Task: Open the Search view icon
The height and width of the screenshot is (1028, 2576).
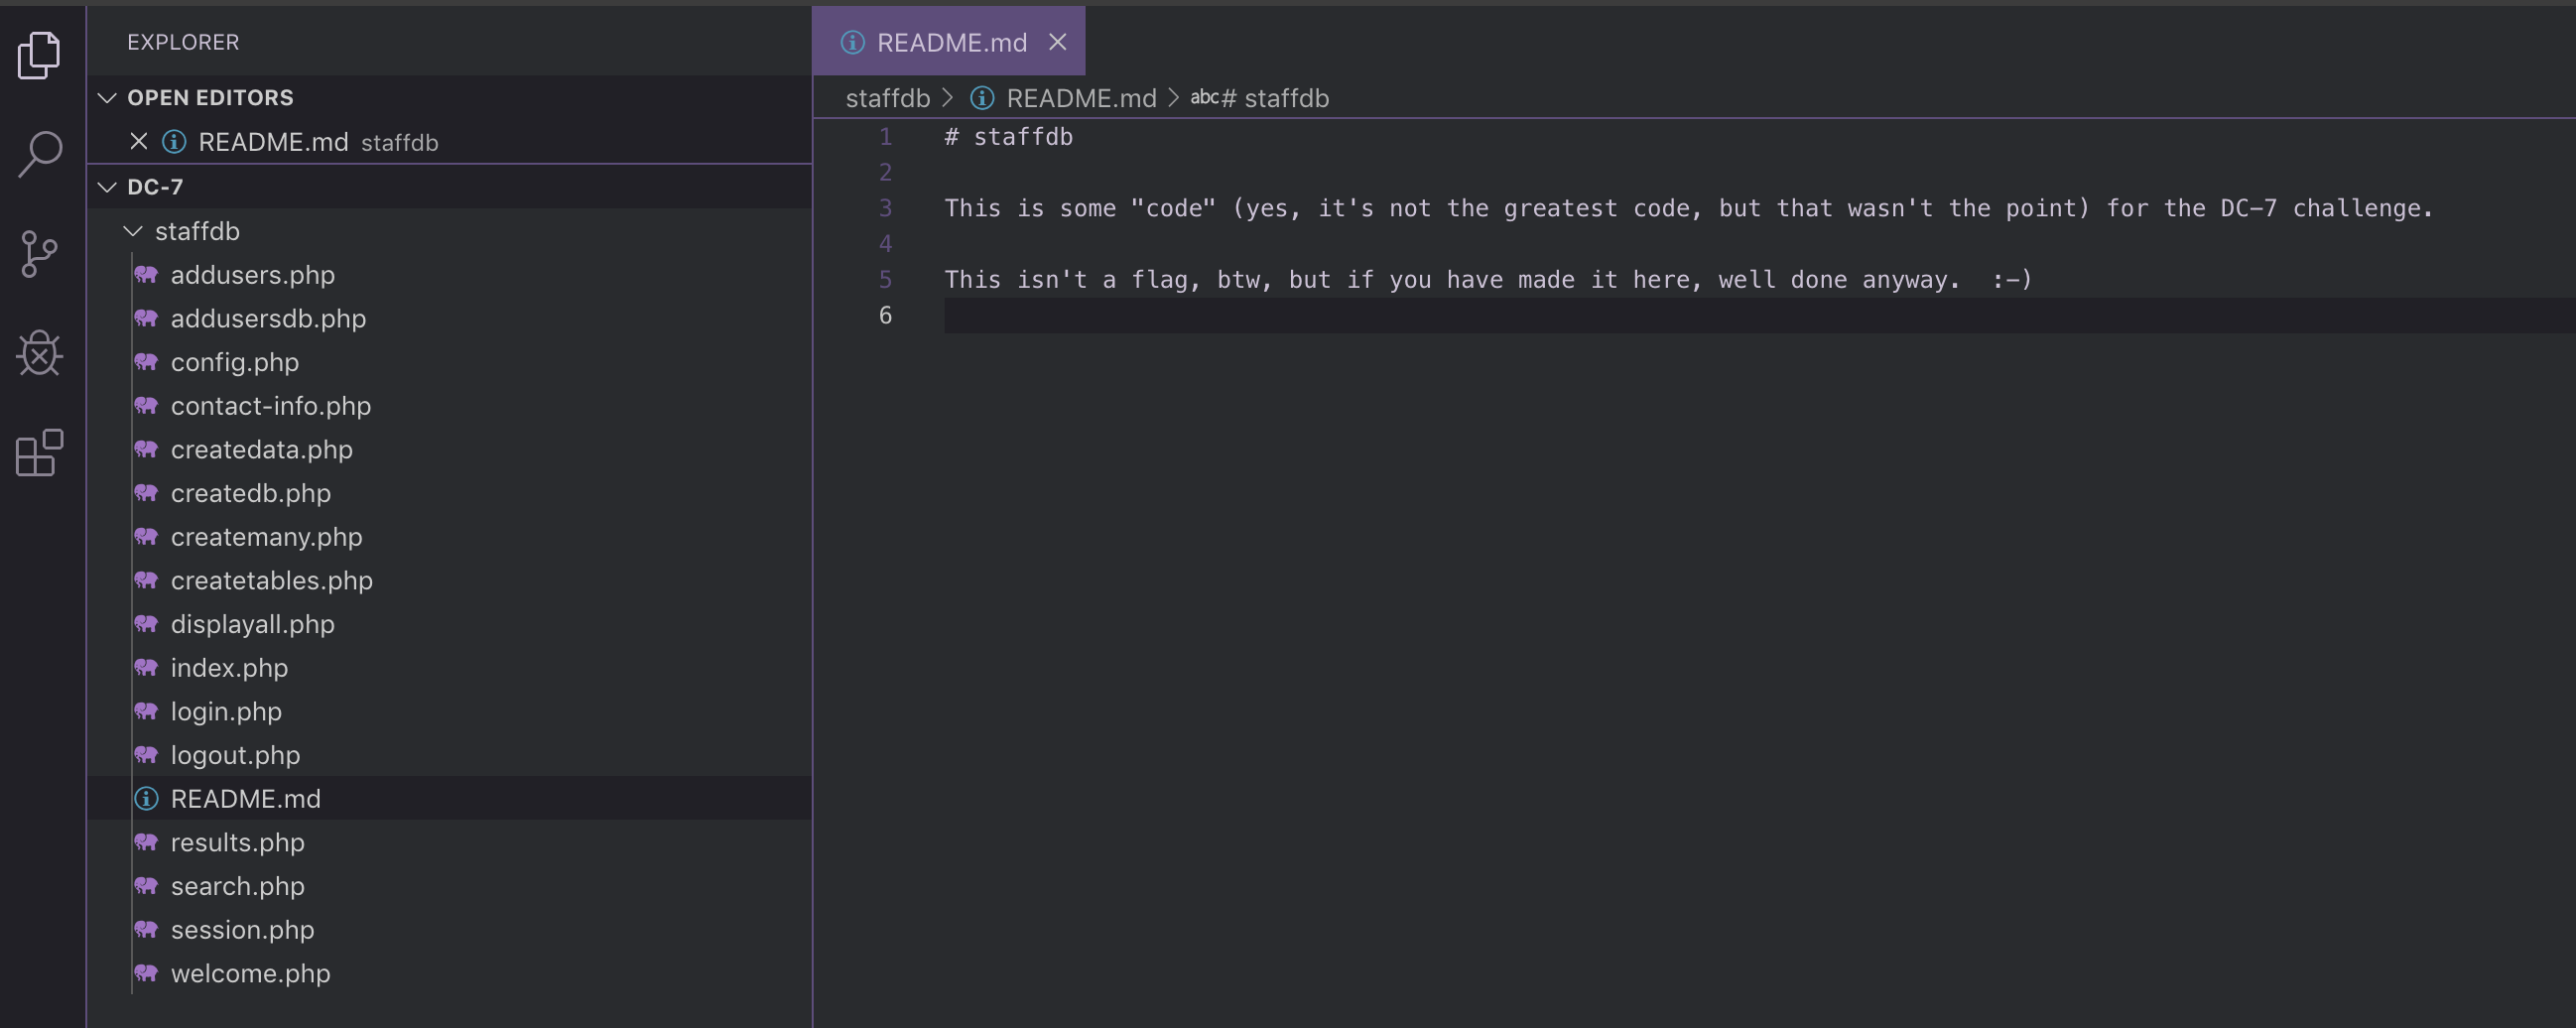Action: point(39,154)
